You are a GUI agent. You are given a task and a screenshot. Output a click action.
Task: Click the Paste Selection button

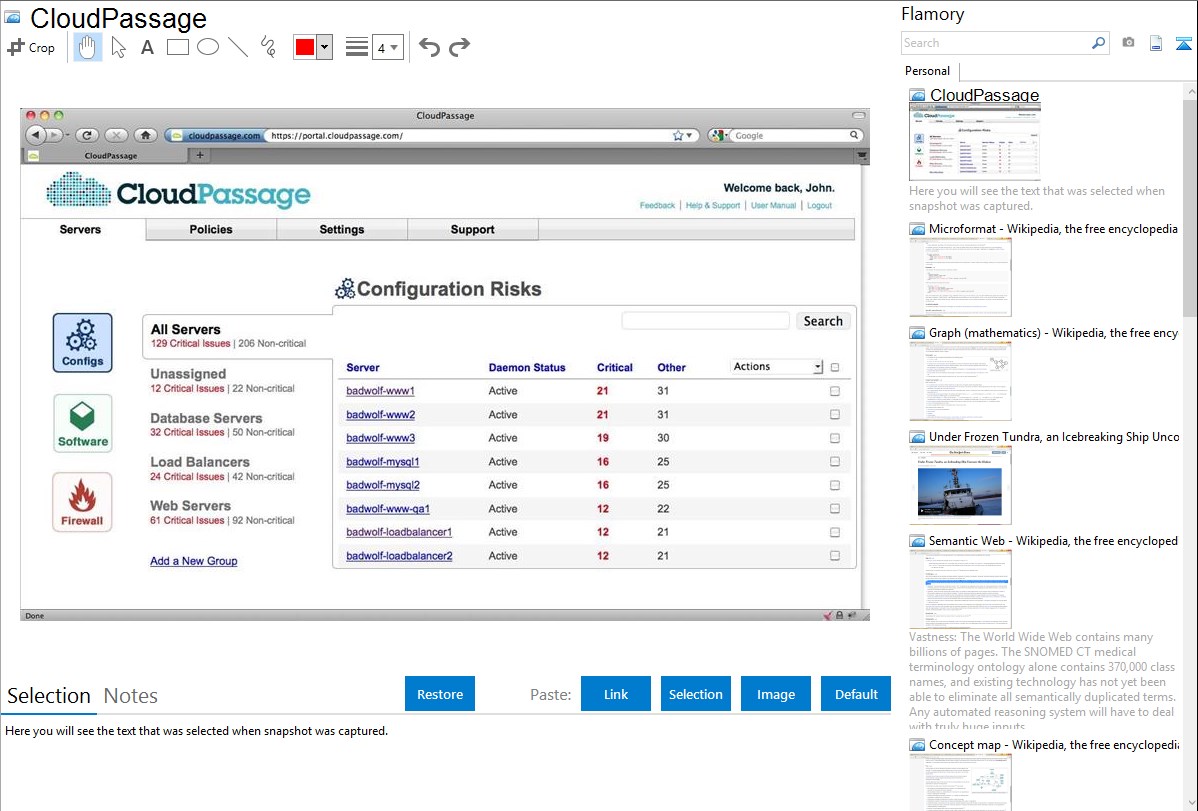pyautogui.click(x=695, y=694)
